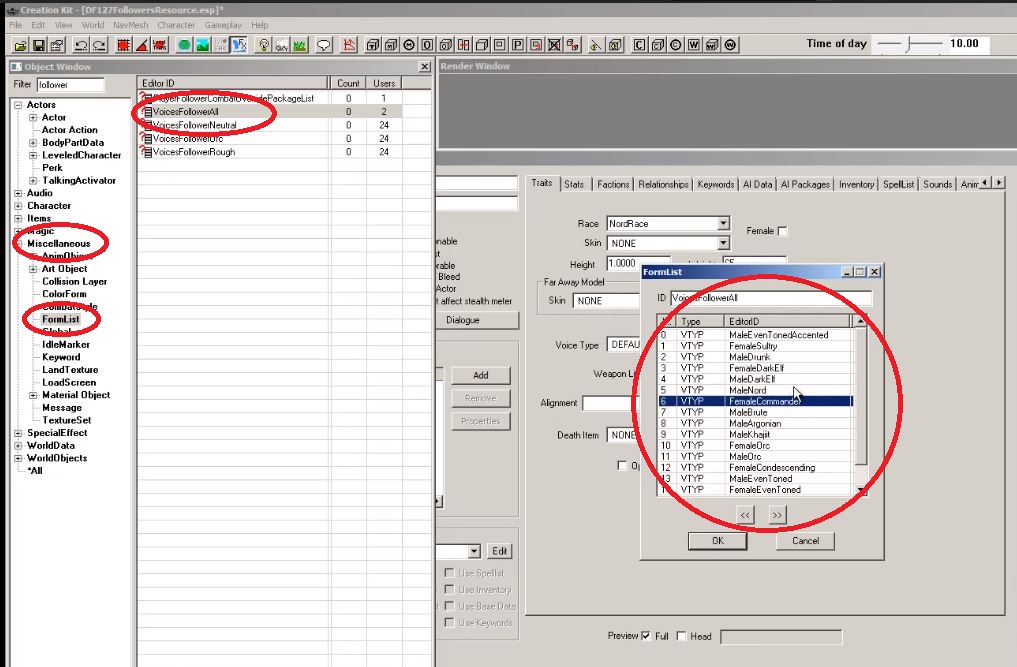Click the Open file folder toolbar icon
Screen dimensions: 1017x667
pyautogui.click(x=20, y=45)
